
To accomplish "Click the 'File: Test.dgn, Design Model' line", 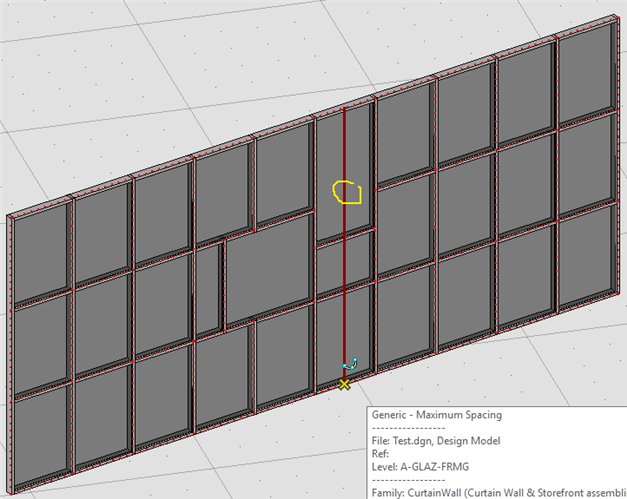I will (436, 441).
